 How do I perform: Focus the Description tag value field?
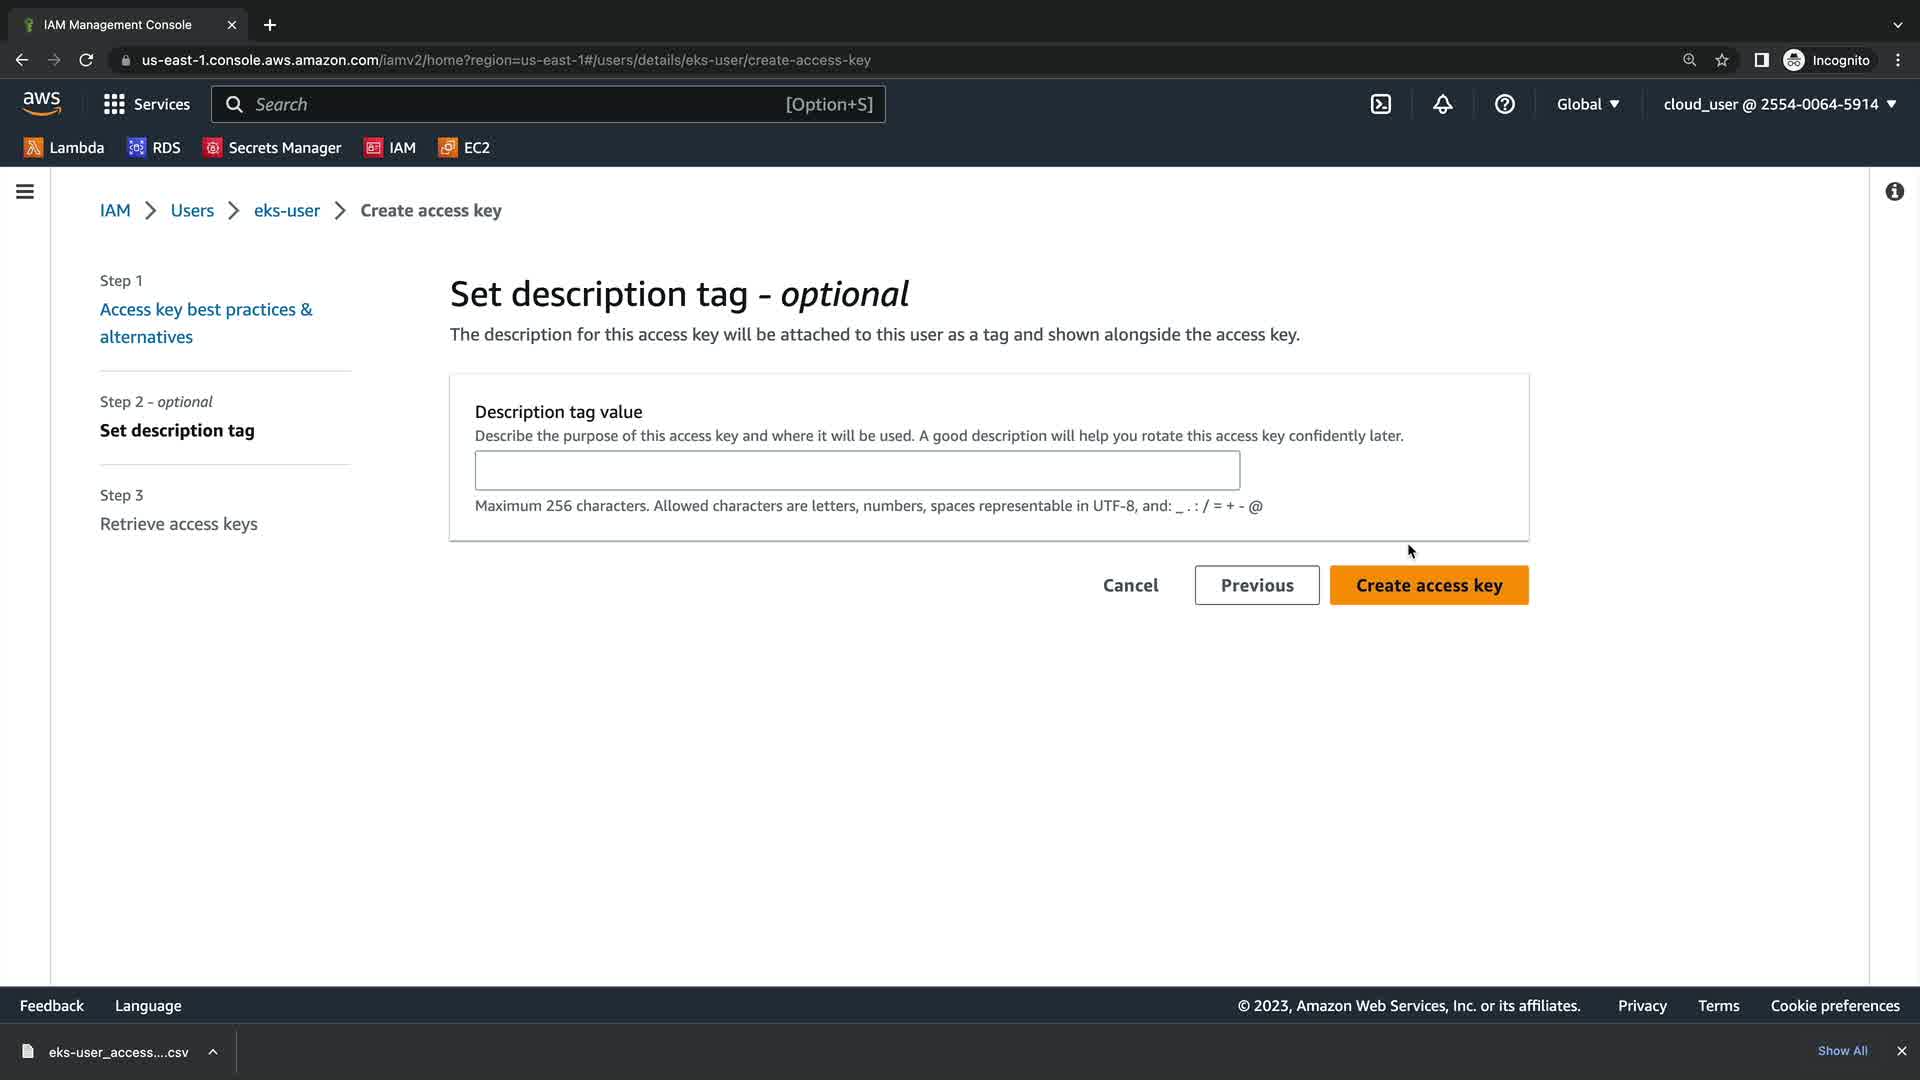pyautogui.click(x=856, y=470)
